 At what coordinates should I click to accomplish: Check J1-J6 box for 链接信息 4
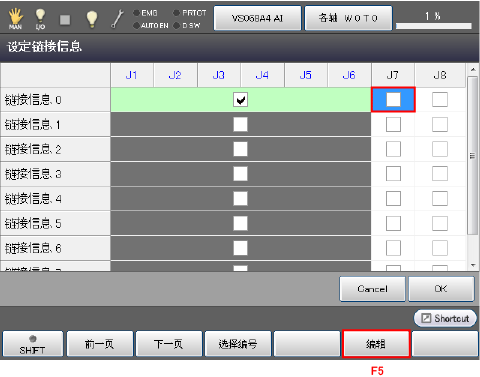point(240,199)
